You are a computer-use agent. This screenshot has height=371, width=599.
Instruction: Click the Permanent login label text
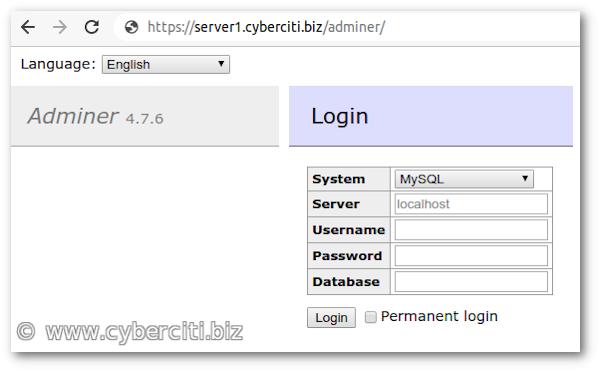tap(439, 316)
